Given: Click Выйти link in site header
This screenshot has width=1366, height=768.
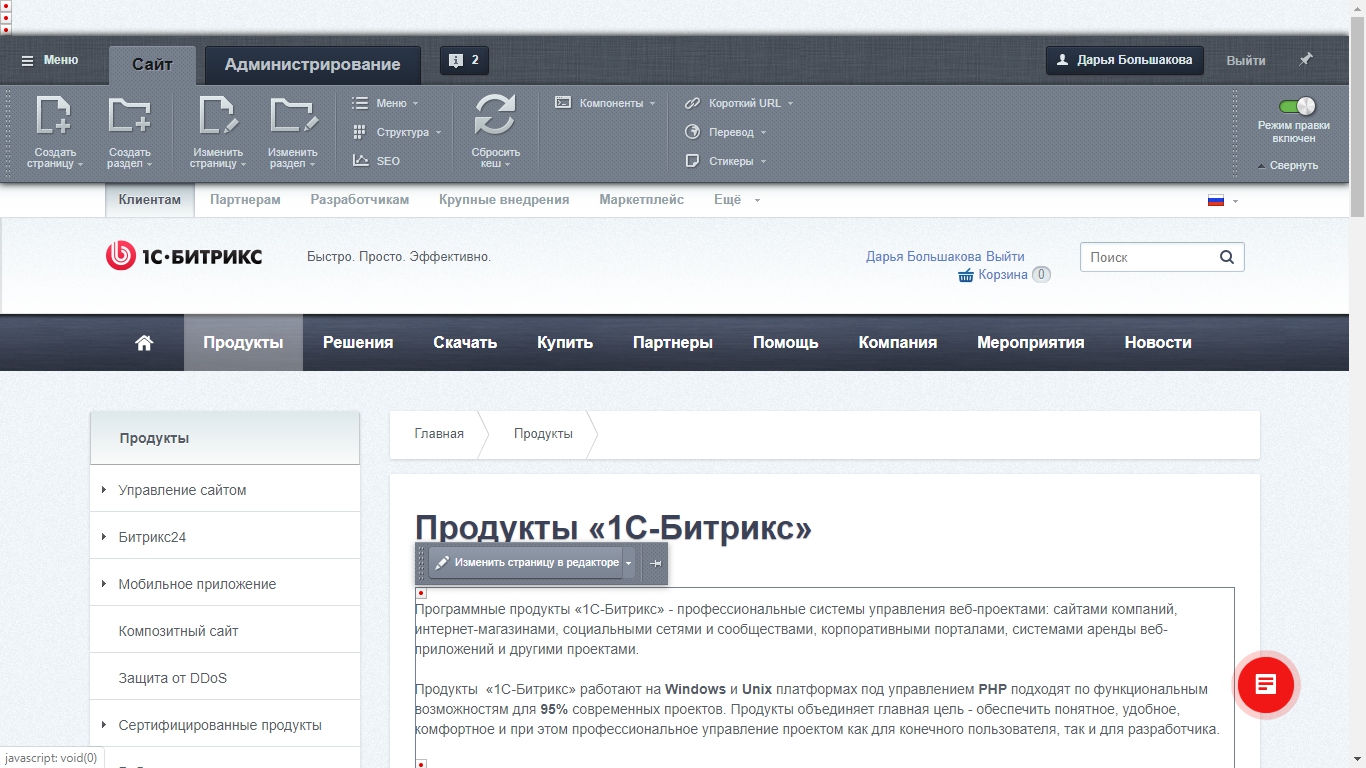Looking at the screenshot, I should click(x=1005, y=256).
